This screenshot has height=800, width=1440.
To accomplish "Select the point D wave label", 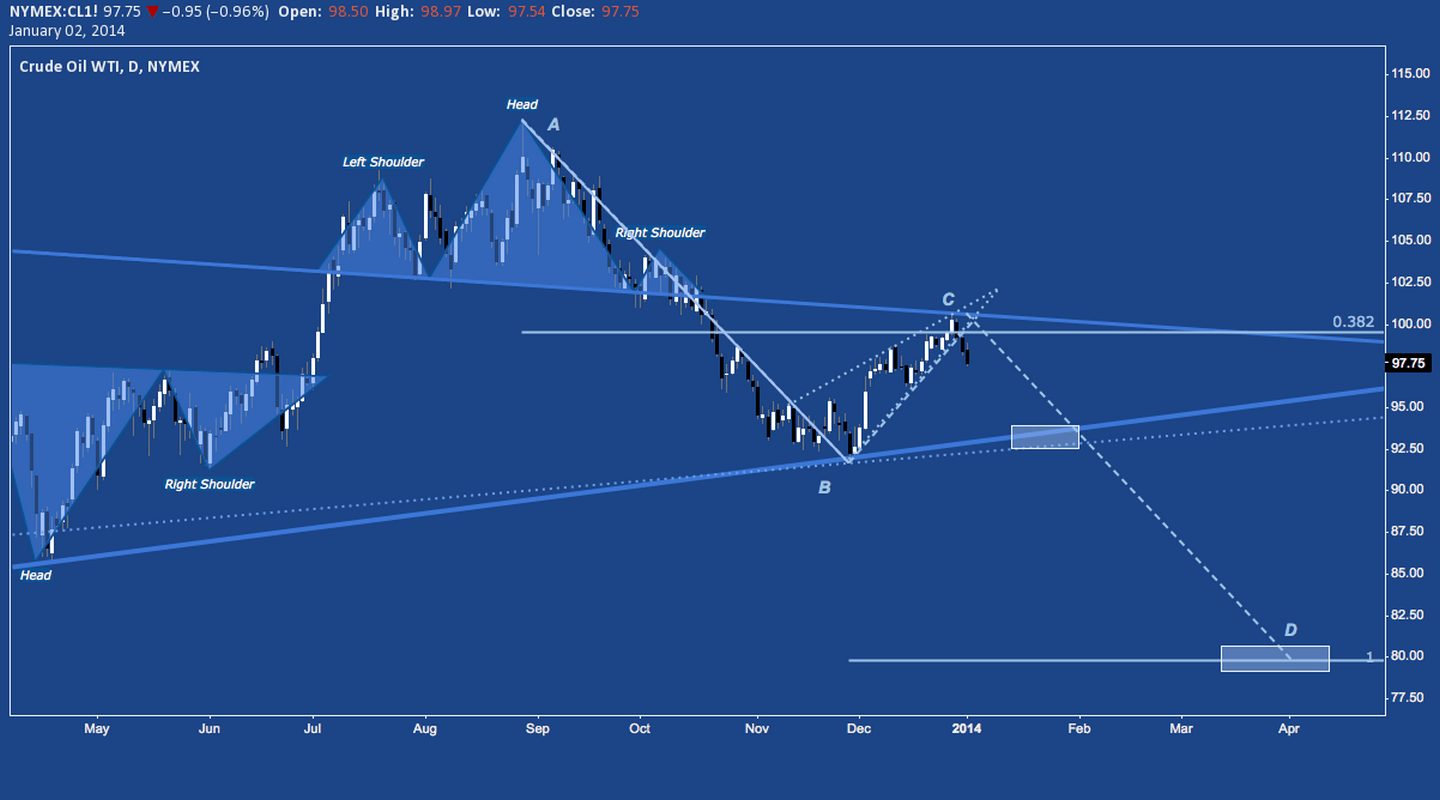I will point(1291,630).
